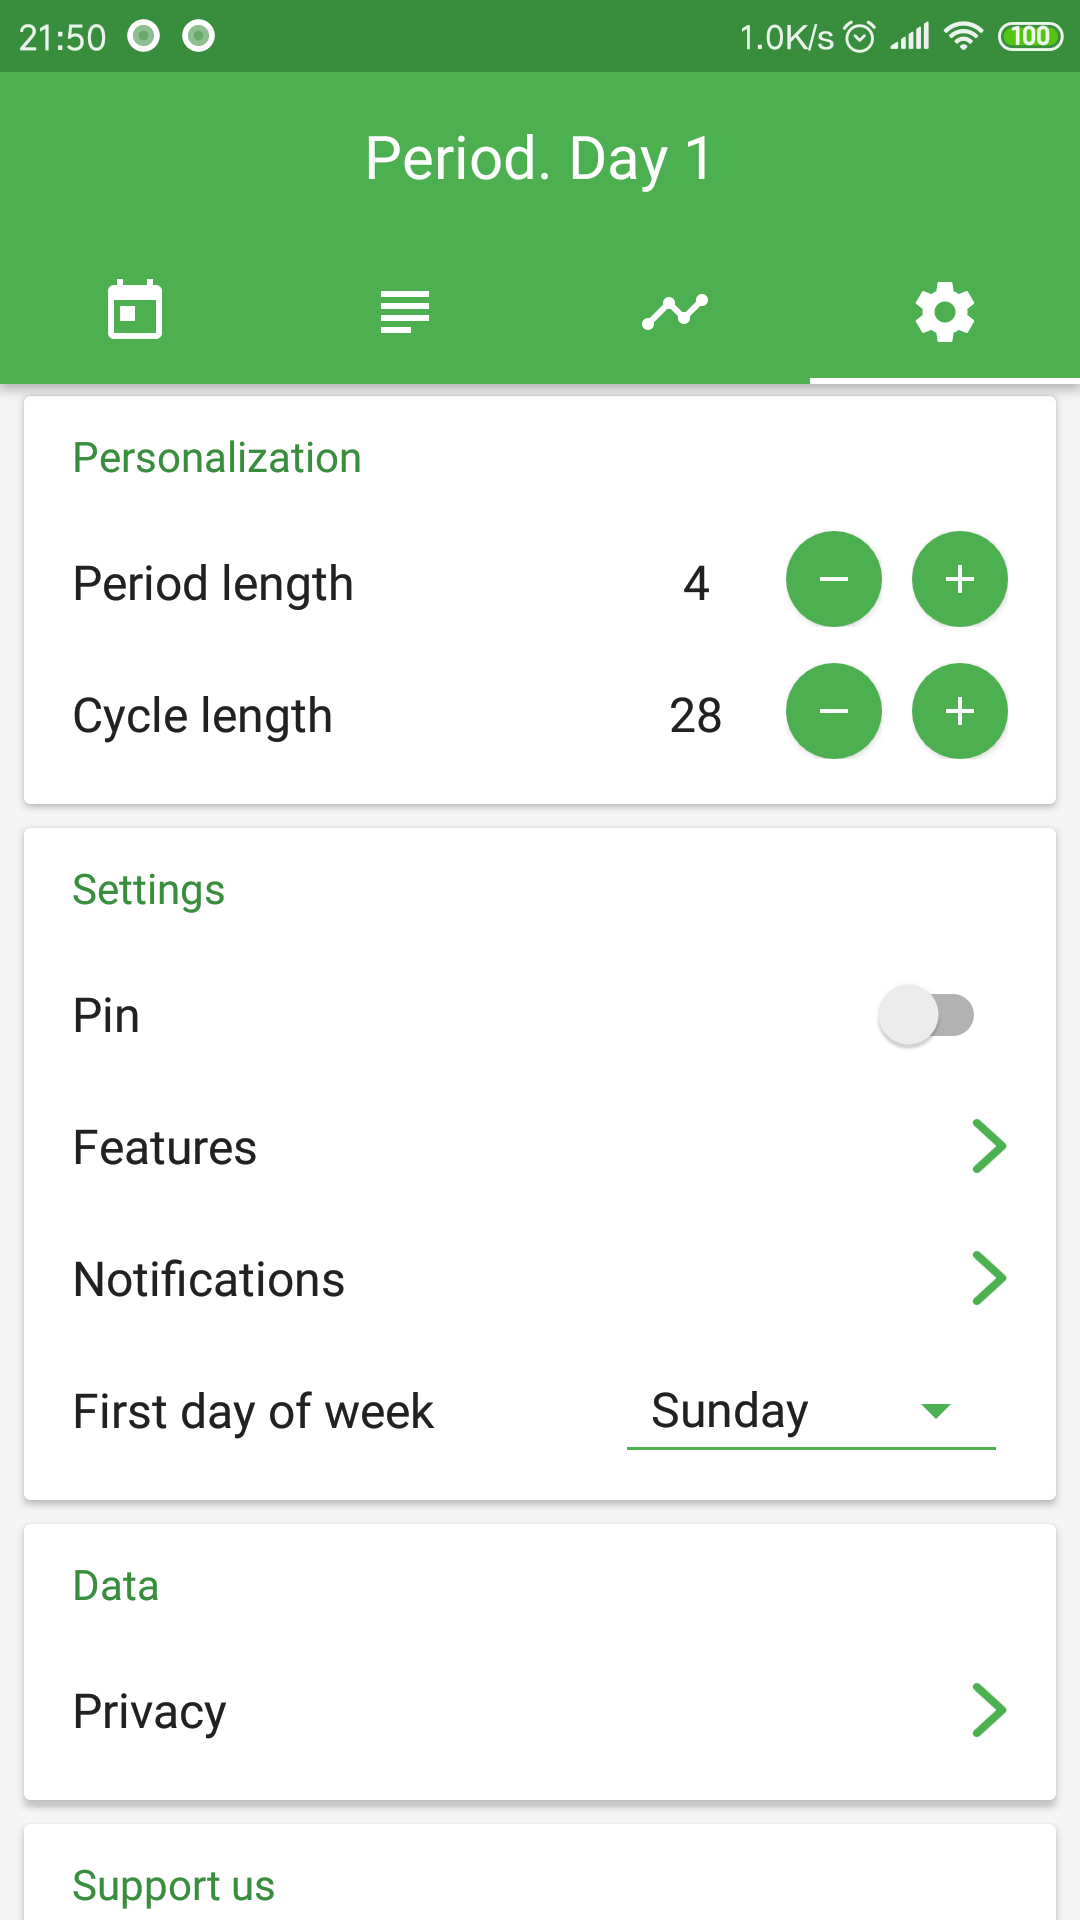Open the statistics chart tab
This screenshot has width=1080, height=1920.
coord(675,311)
